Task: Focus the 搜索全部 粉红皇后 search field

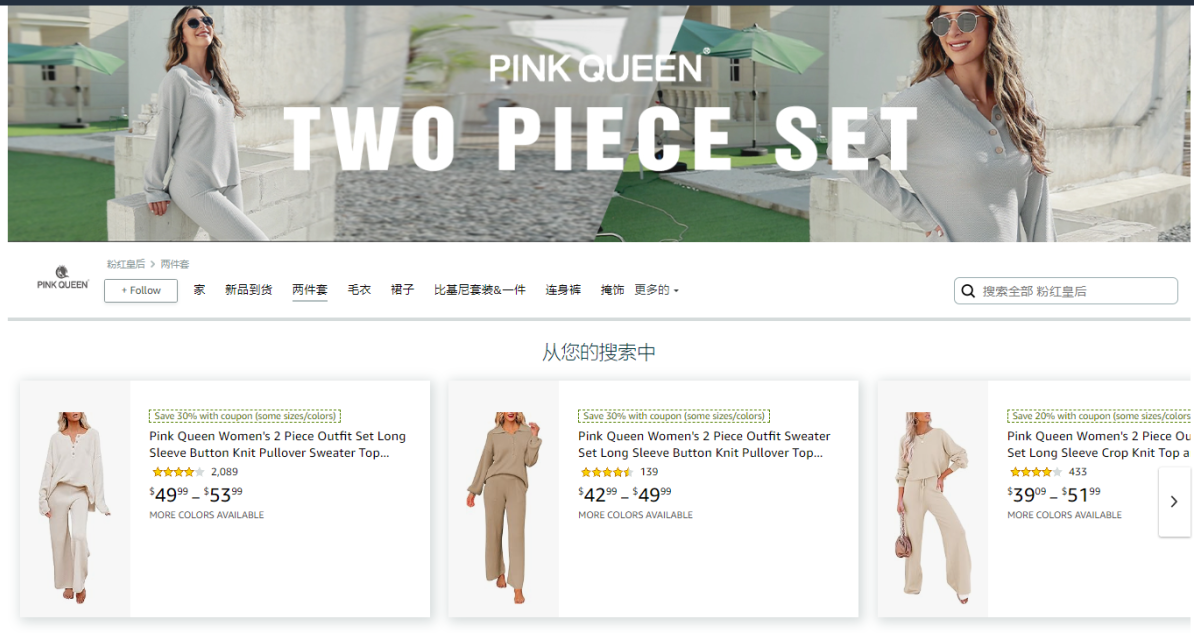Action: point(1065,291)
